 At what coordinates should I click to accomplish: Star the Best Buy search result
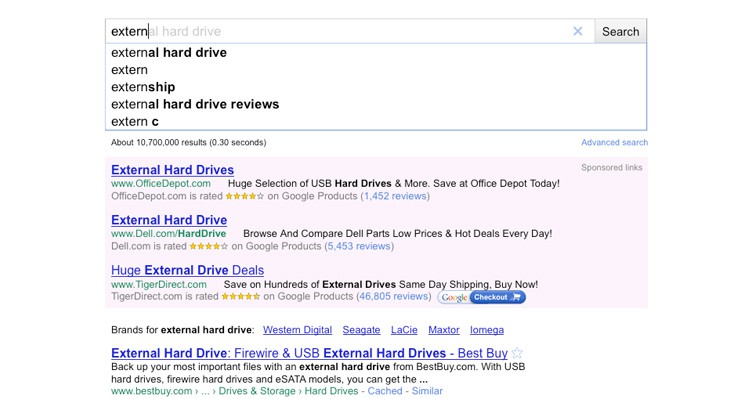[517, 353]
